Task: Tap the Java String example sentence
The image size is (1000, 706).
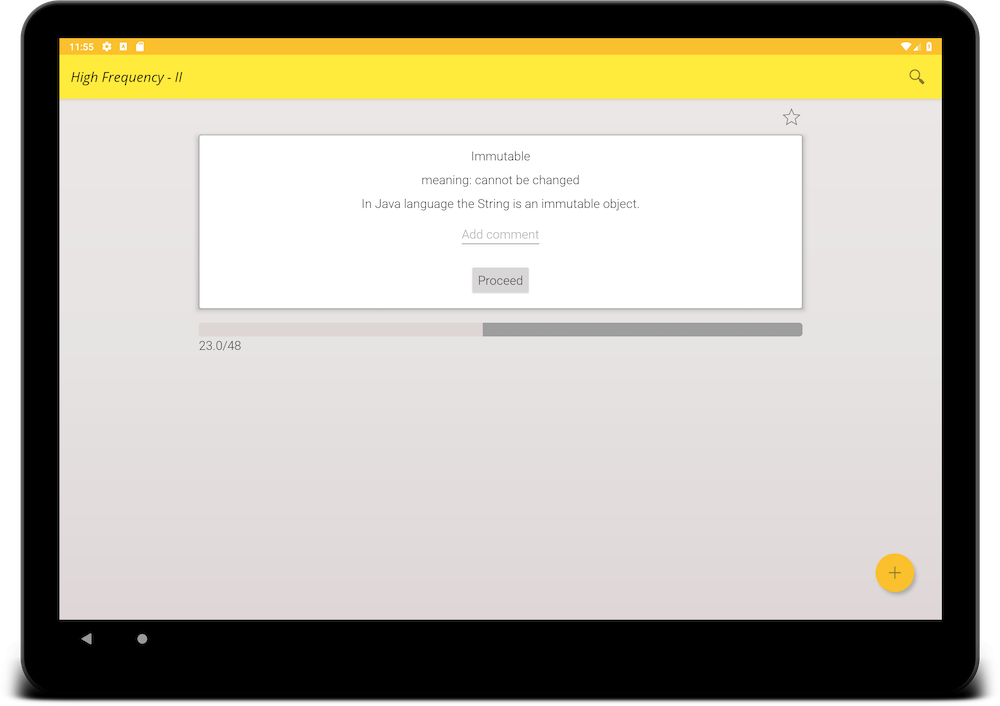Action: (500, 204)
